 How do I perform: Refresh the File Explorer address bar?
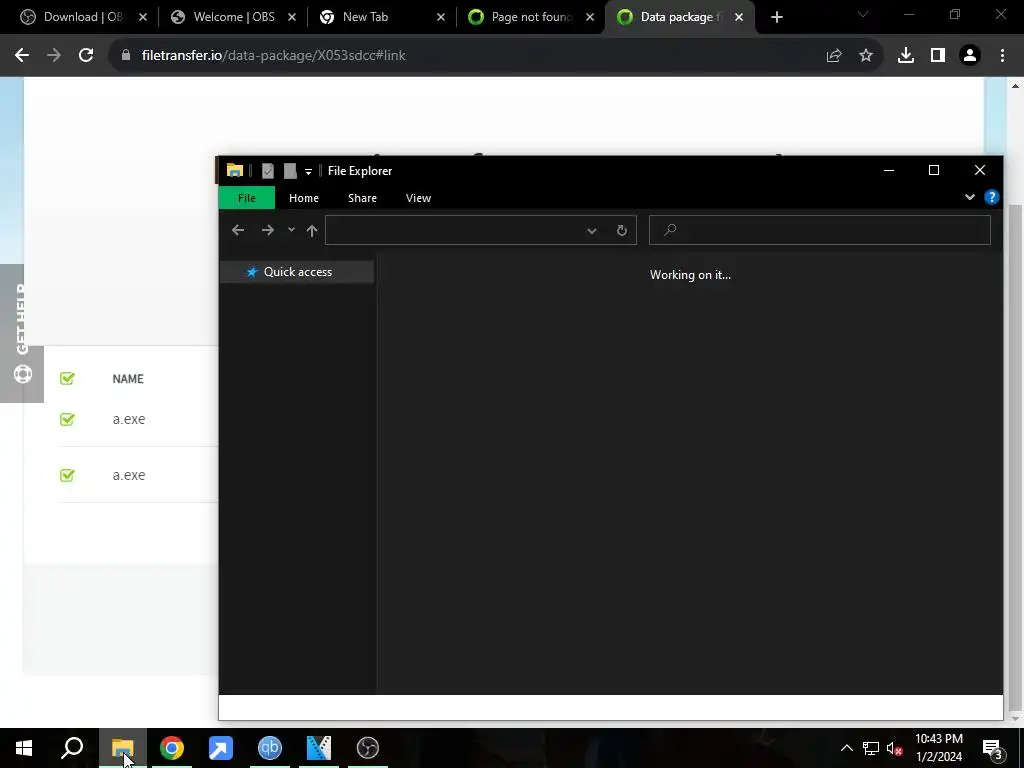pos(622,230)
